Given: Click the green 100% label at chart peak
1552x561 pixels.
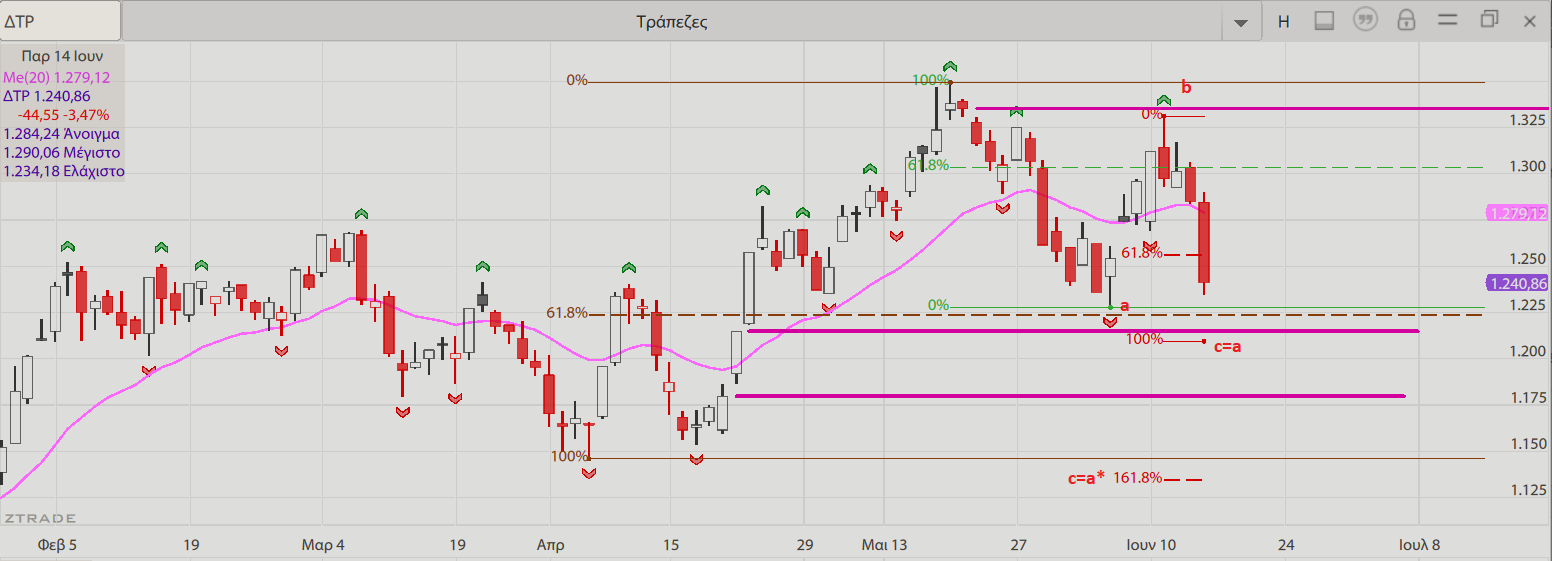Looking at the screenshot, I should pyautogui.click(x=930, y=80).
